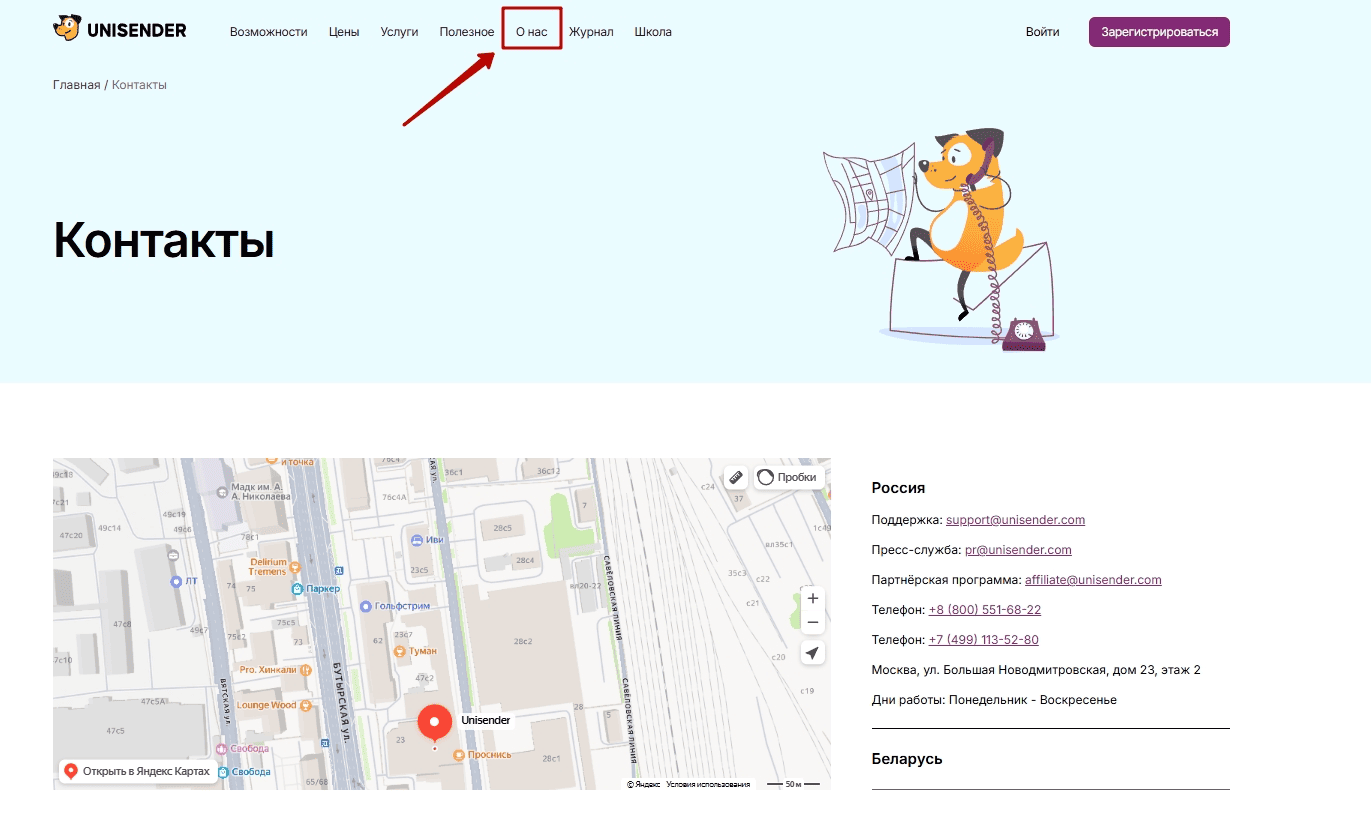The image size is (1371, 816).
Task: Click the Контакты page heading
Action: point(164,239)
